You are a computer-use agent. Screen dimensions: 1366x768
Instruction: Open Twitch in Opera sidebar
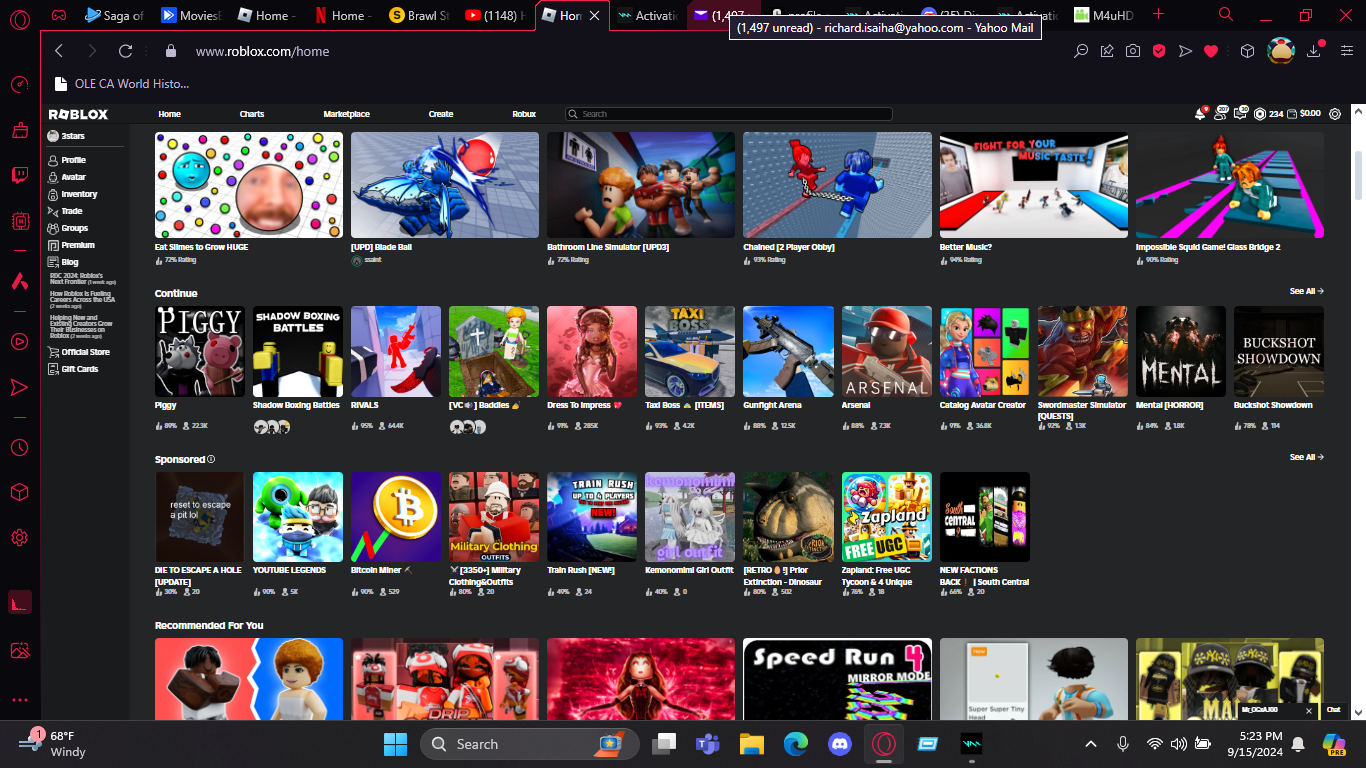click(19, 176)
